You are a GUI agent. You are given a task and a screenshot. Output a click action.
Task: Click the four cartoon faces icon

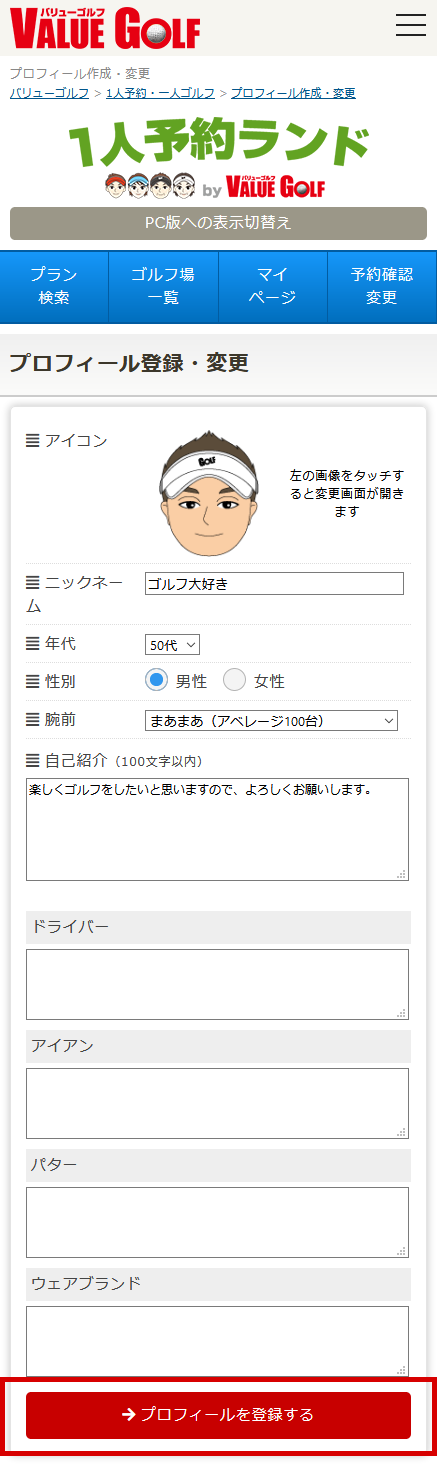coord(149,187)
